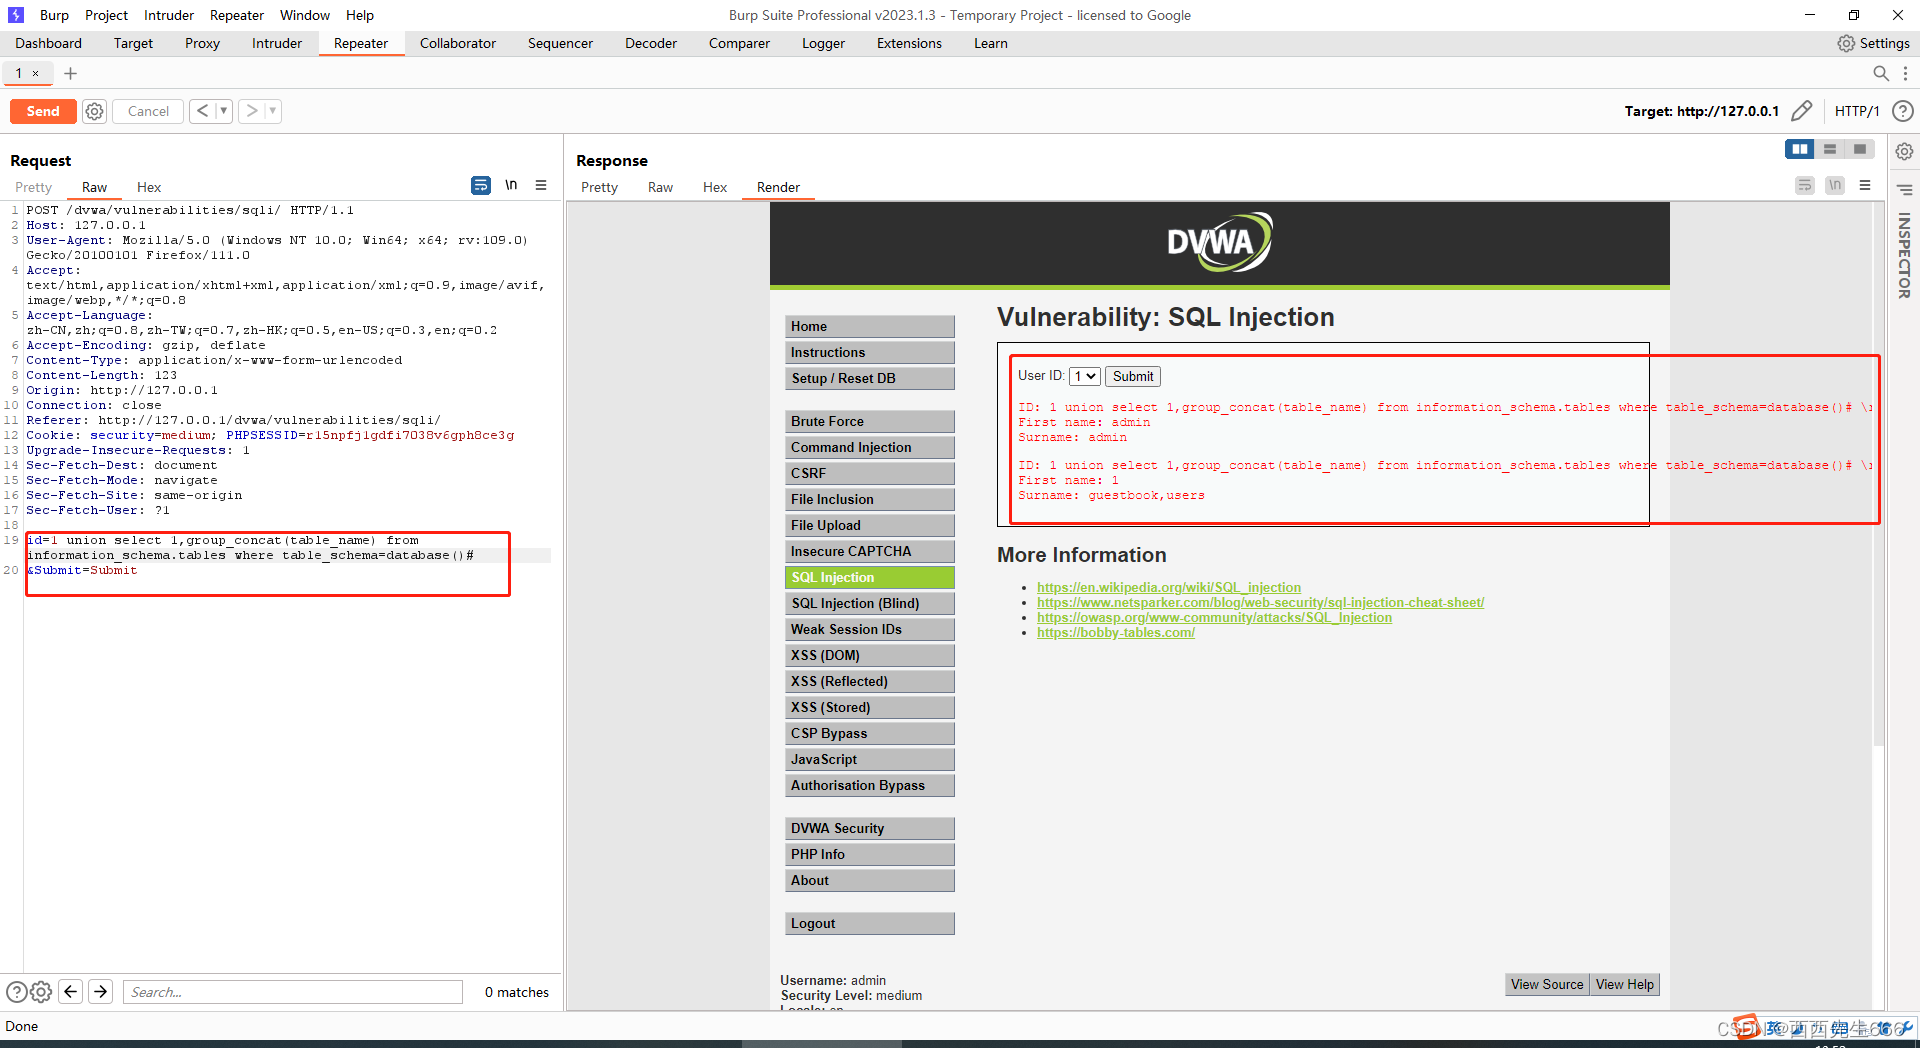1920x1048 pixels.
Task: Click the View Help button
Action: (1625, 984)
